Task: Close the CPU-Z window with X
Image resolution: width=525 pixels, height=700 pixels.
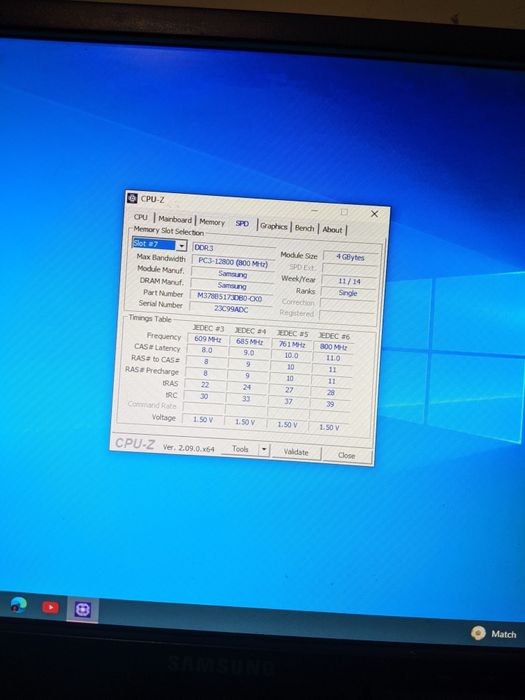Action: pos(375,214)
